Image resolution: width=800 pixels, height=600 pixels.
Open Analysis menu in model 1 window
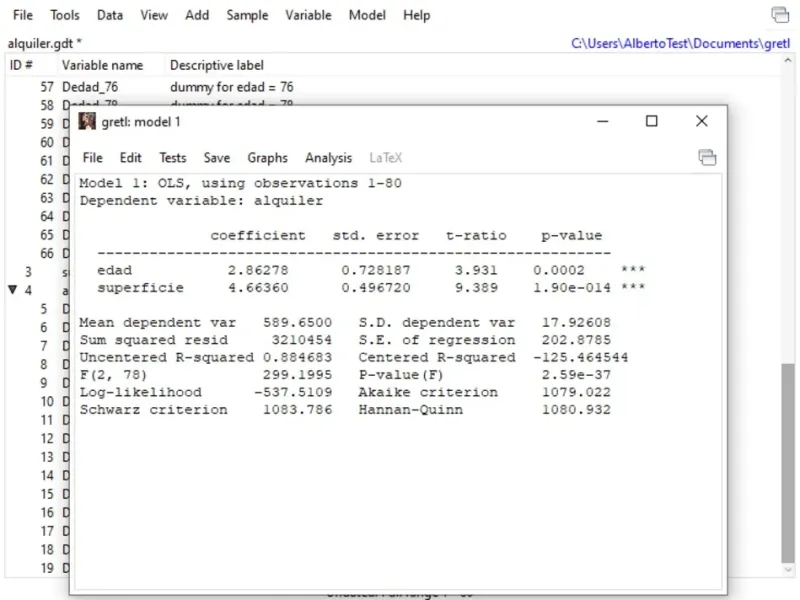tap(329, 158)
